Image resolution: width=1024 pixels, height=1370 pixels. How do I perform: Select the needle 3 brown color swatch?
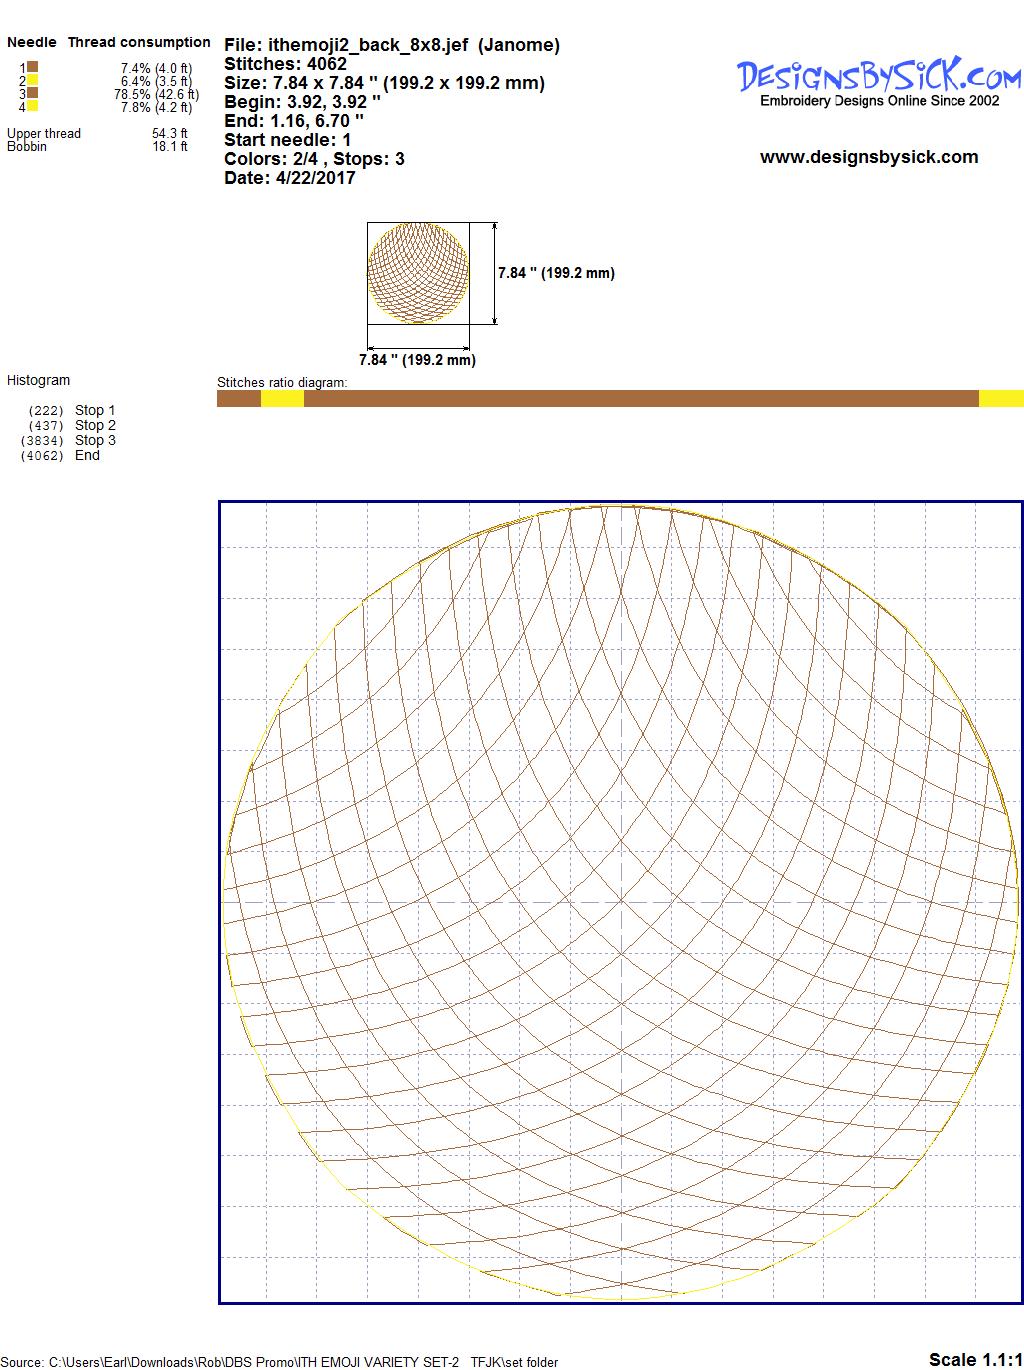(33, 93)
